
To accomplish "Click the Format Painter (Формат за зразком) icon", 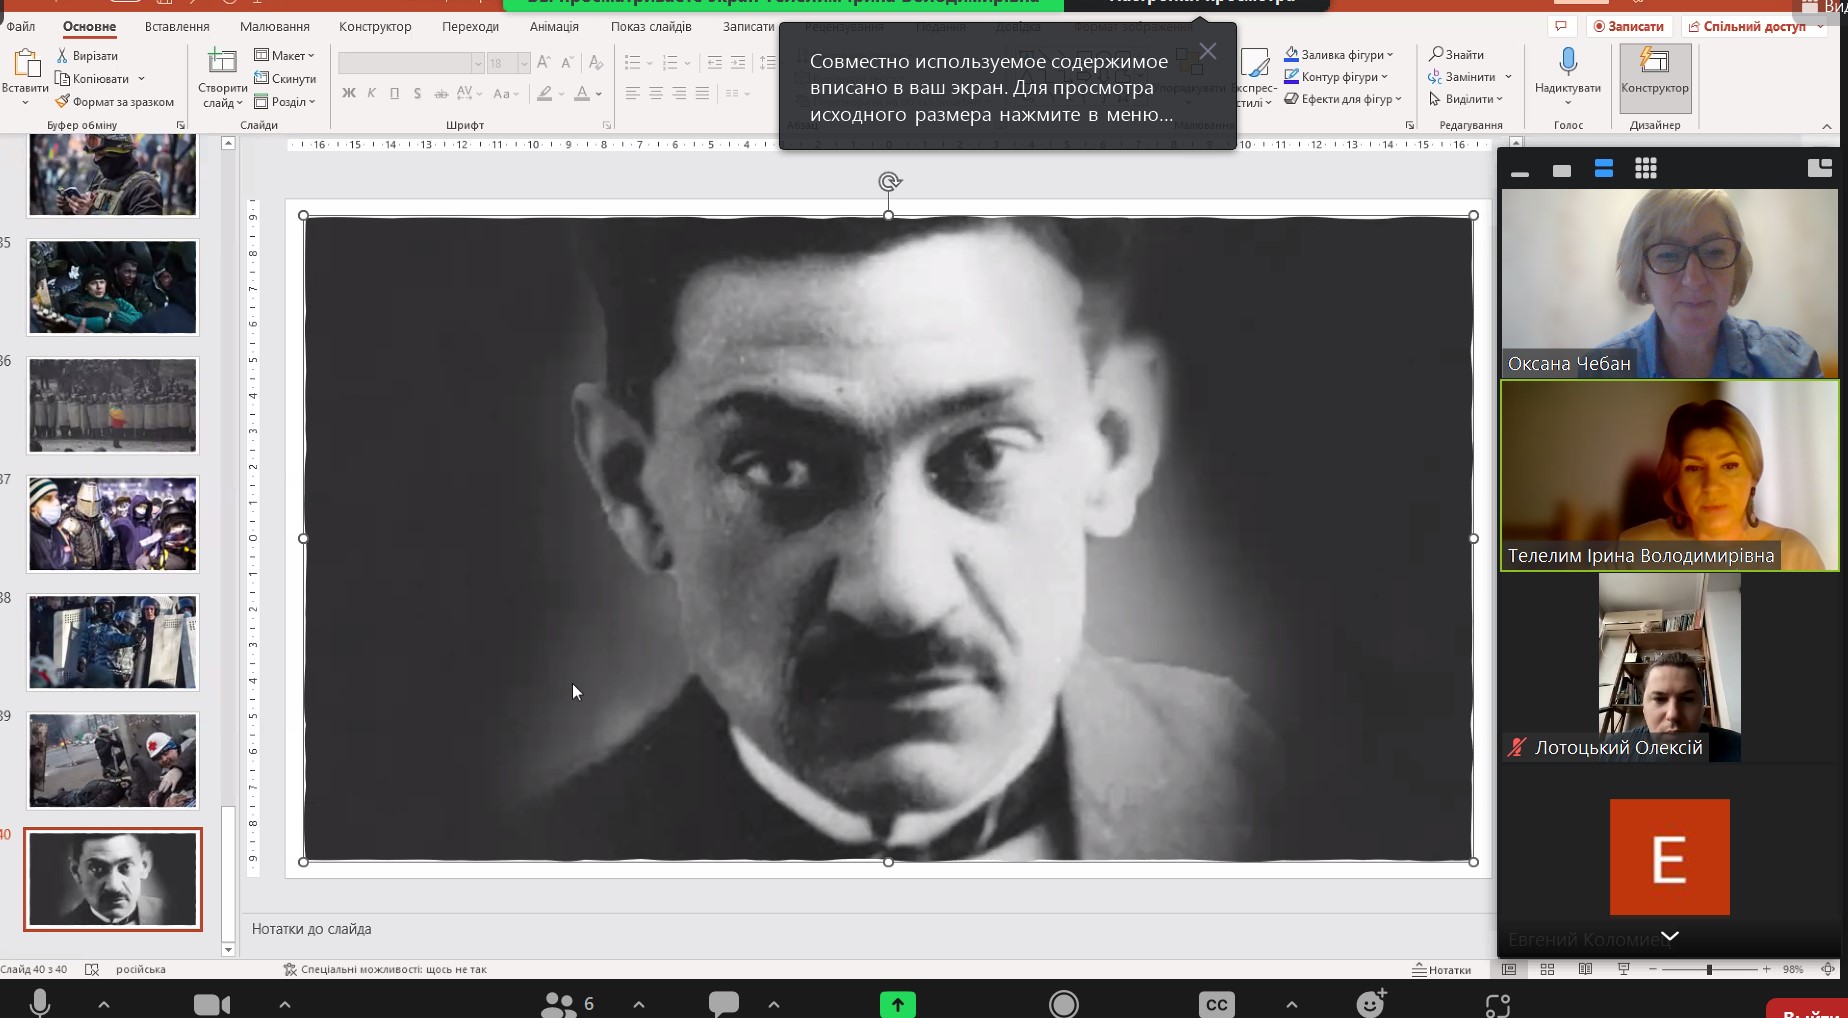I will click(63, 102).
